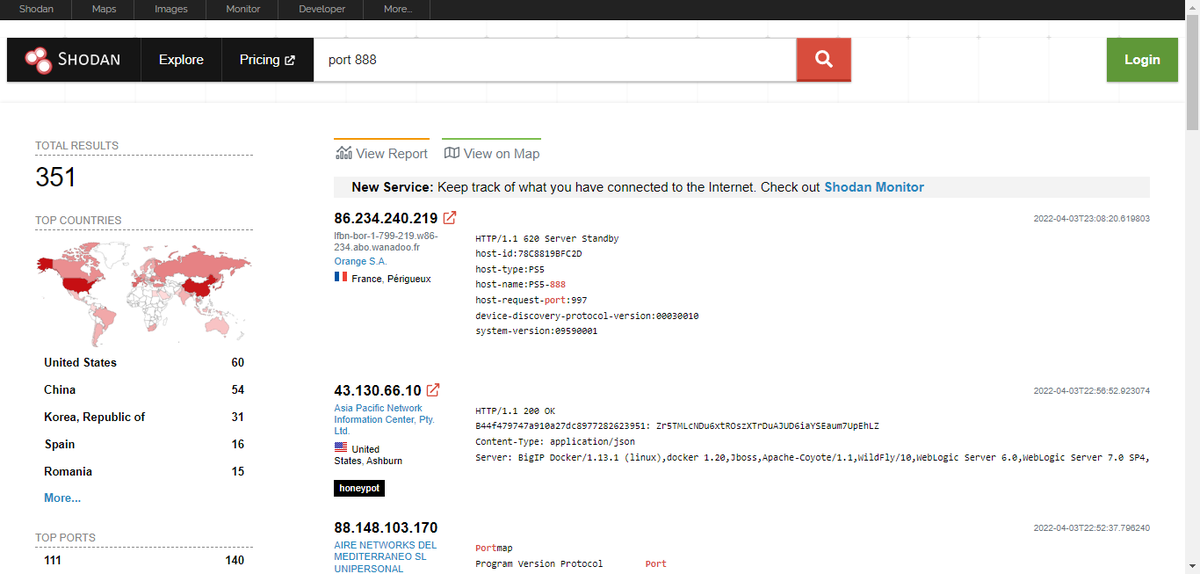Open the Maps top menu item
The image size is (1200, 574).
click(x=104, y=9)
